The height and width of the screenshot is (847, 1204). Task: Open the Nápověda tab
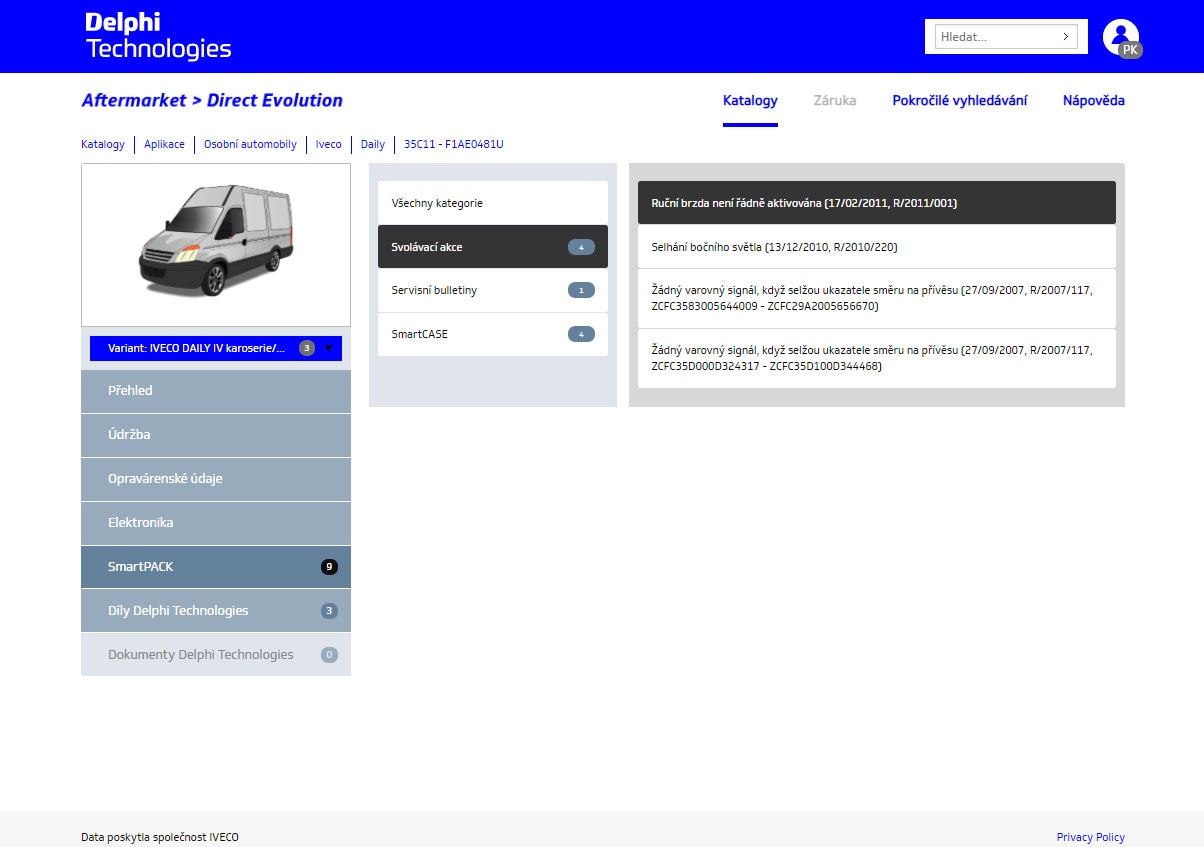click(x=1094, y=100)
